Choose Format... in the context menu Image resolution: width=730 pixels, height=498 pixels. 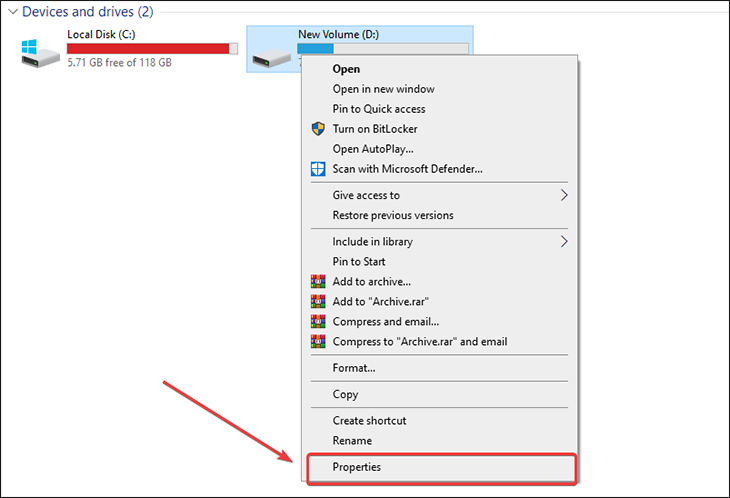tap(354, 368)
